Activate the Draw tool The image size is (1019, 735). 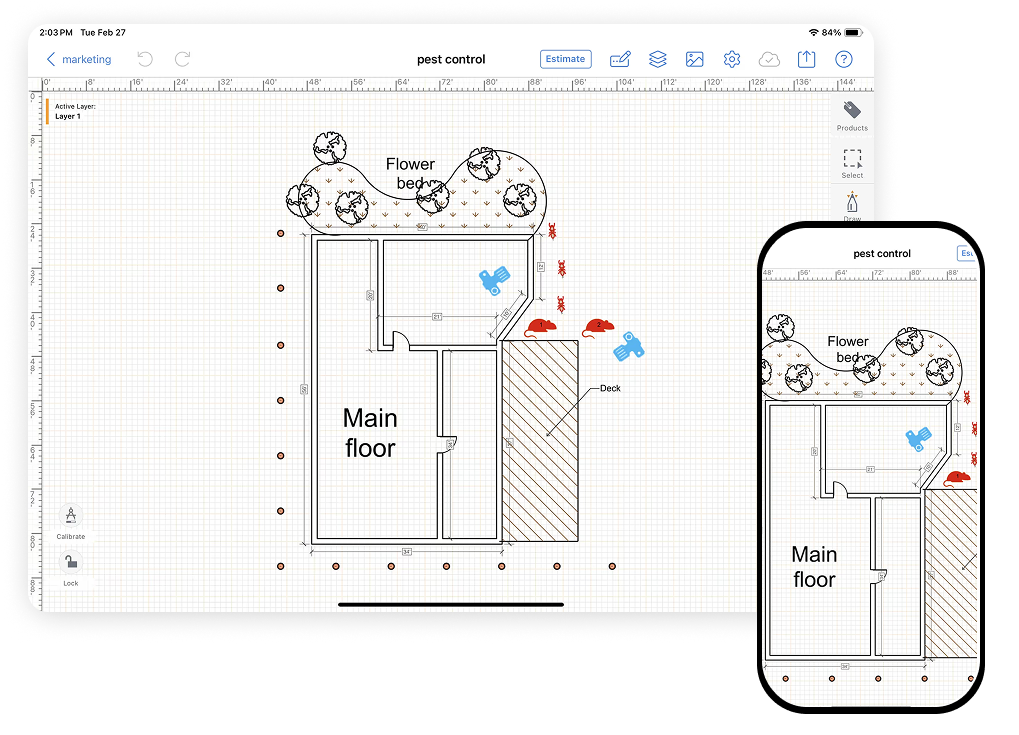852,207
